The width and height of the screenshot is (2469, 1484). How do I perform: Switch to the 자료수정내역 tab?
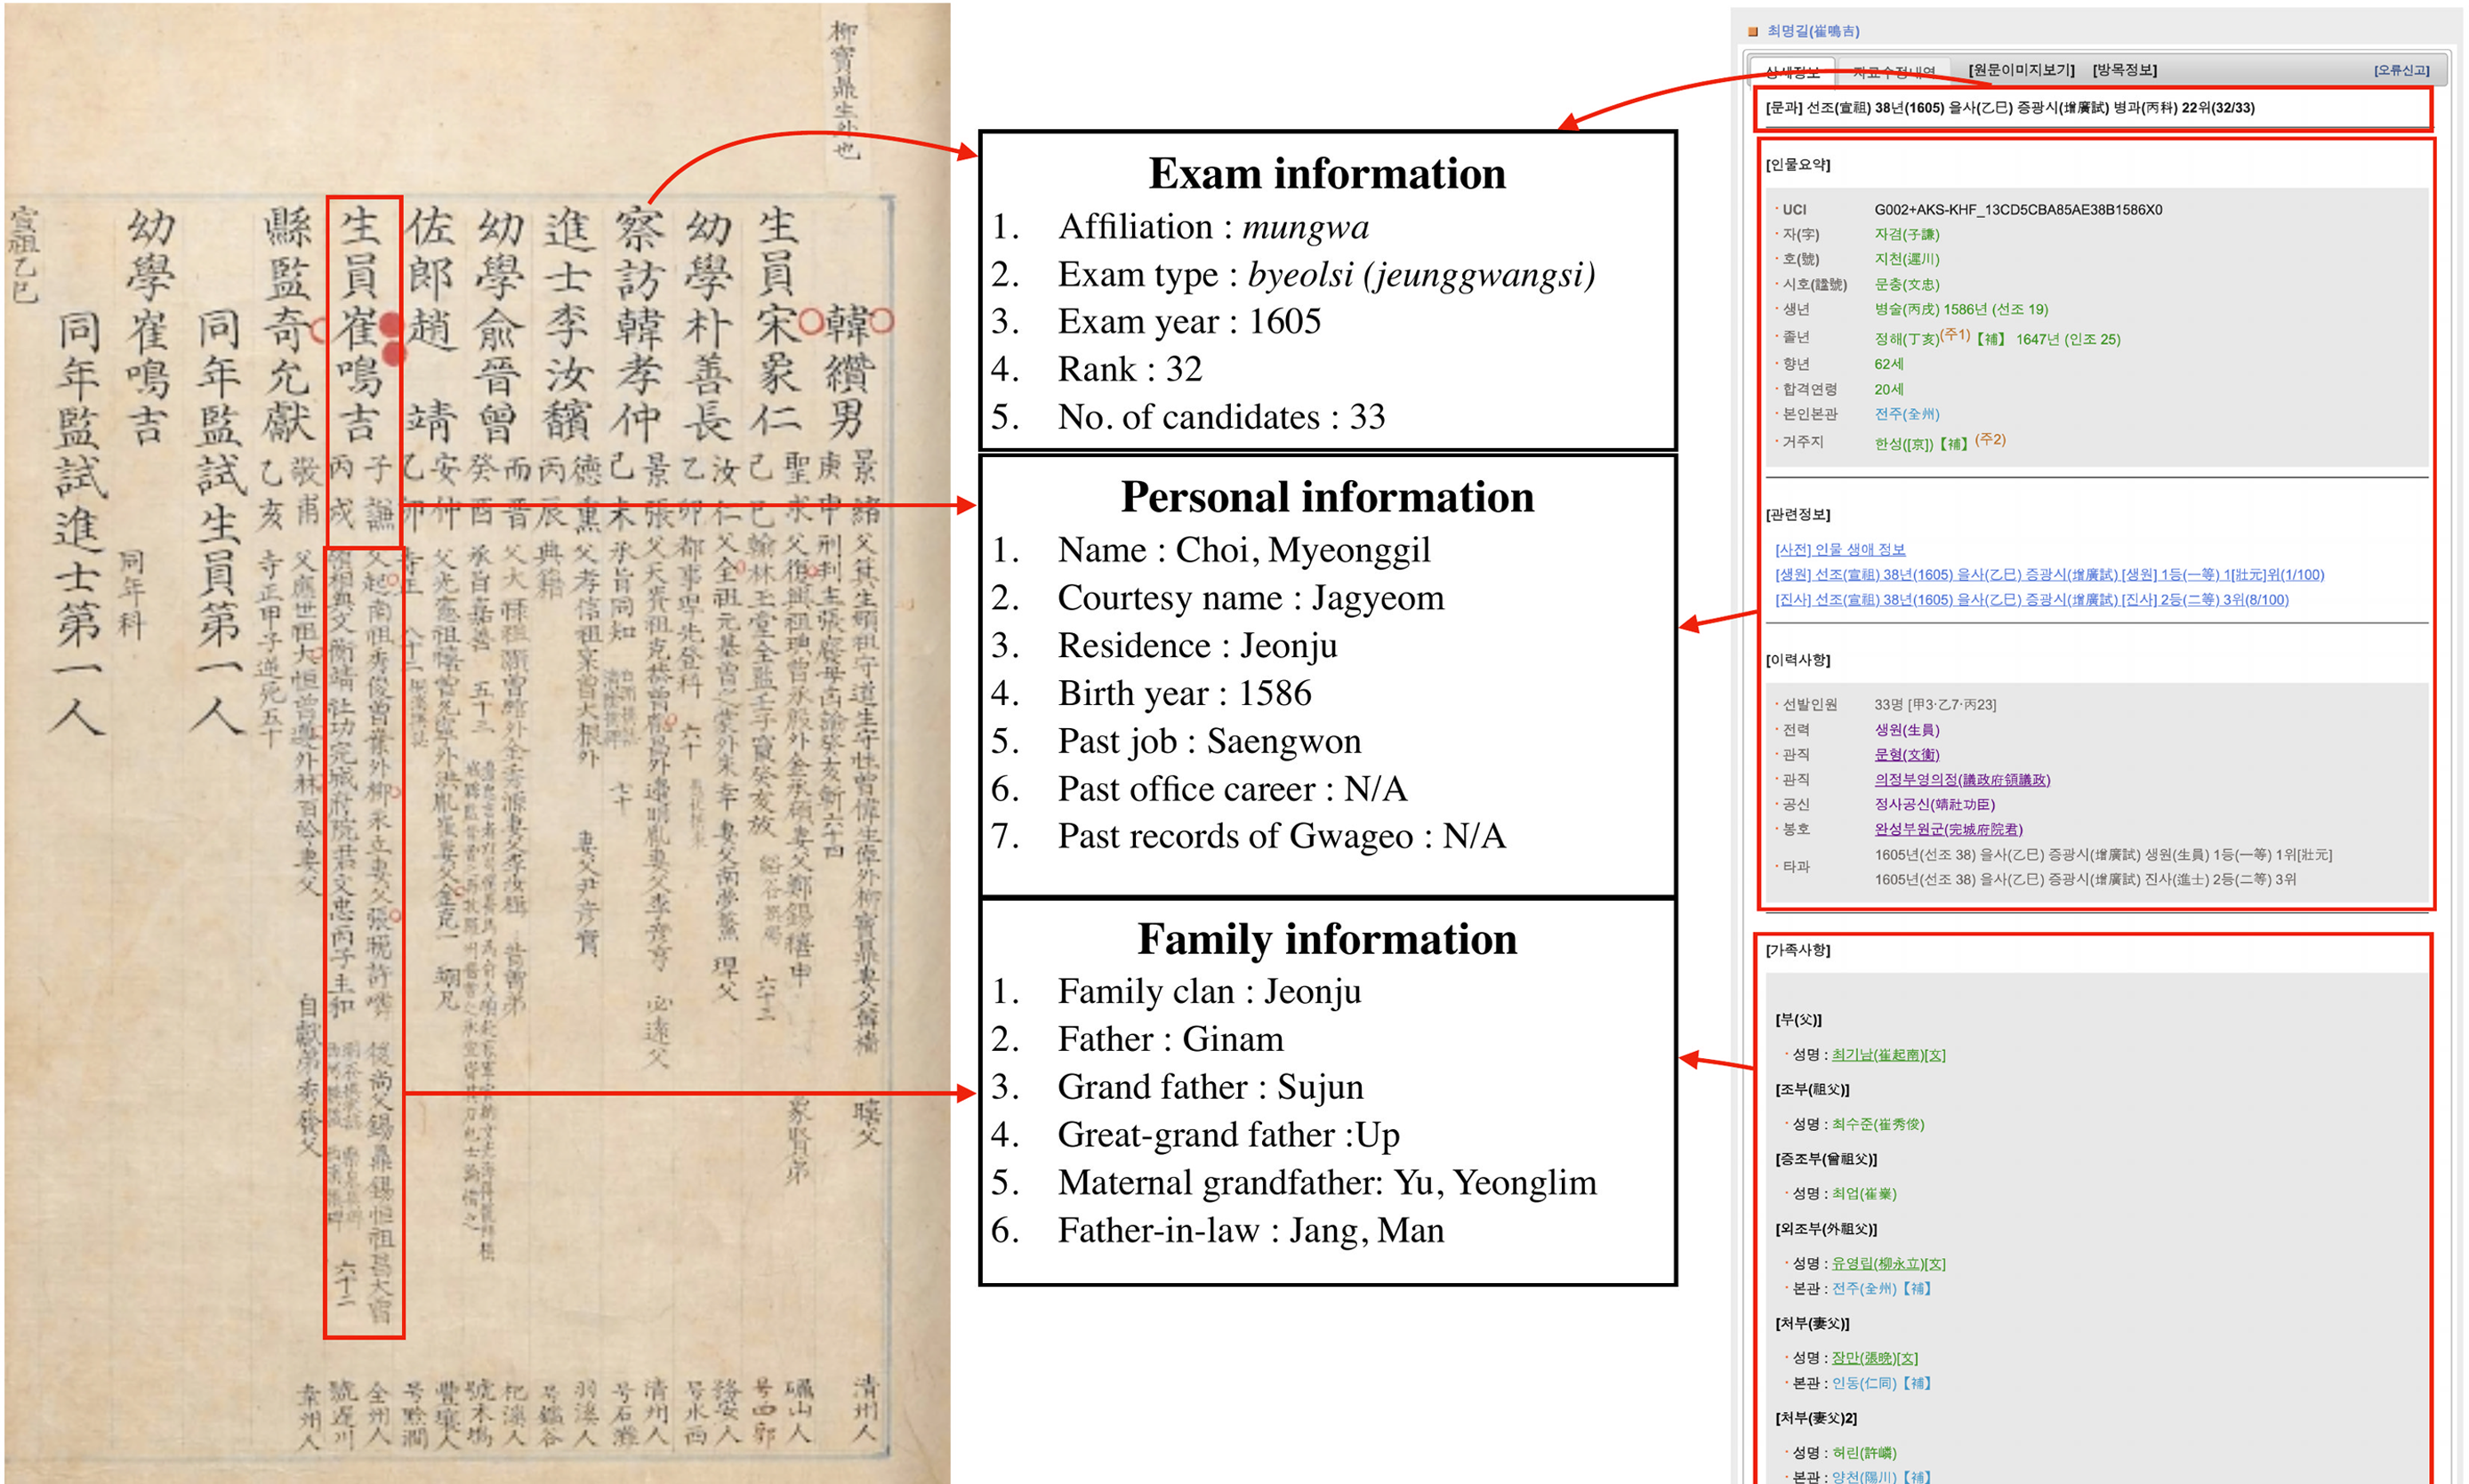1893,72
